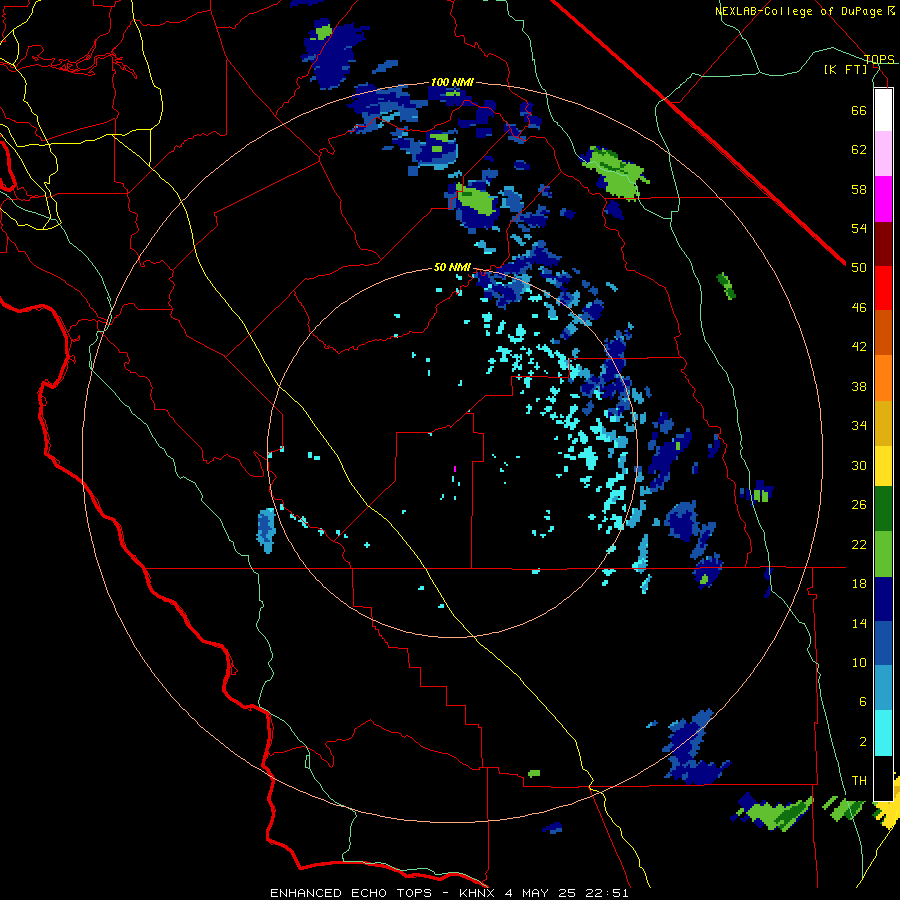Click the legend value 54
The image size is (900, 900).
tap(859, 228)
